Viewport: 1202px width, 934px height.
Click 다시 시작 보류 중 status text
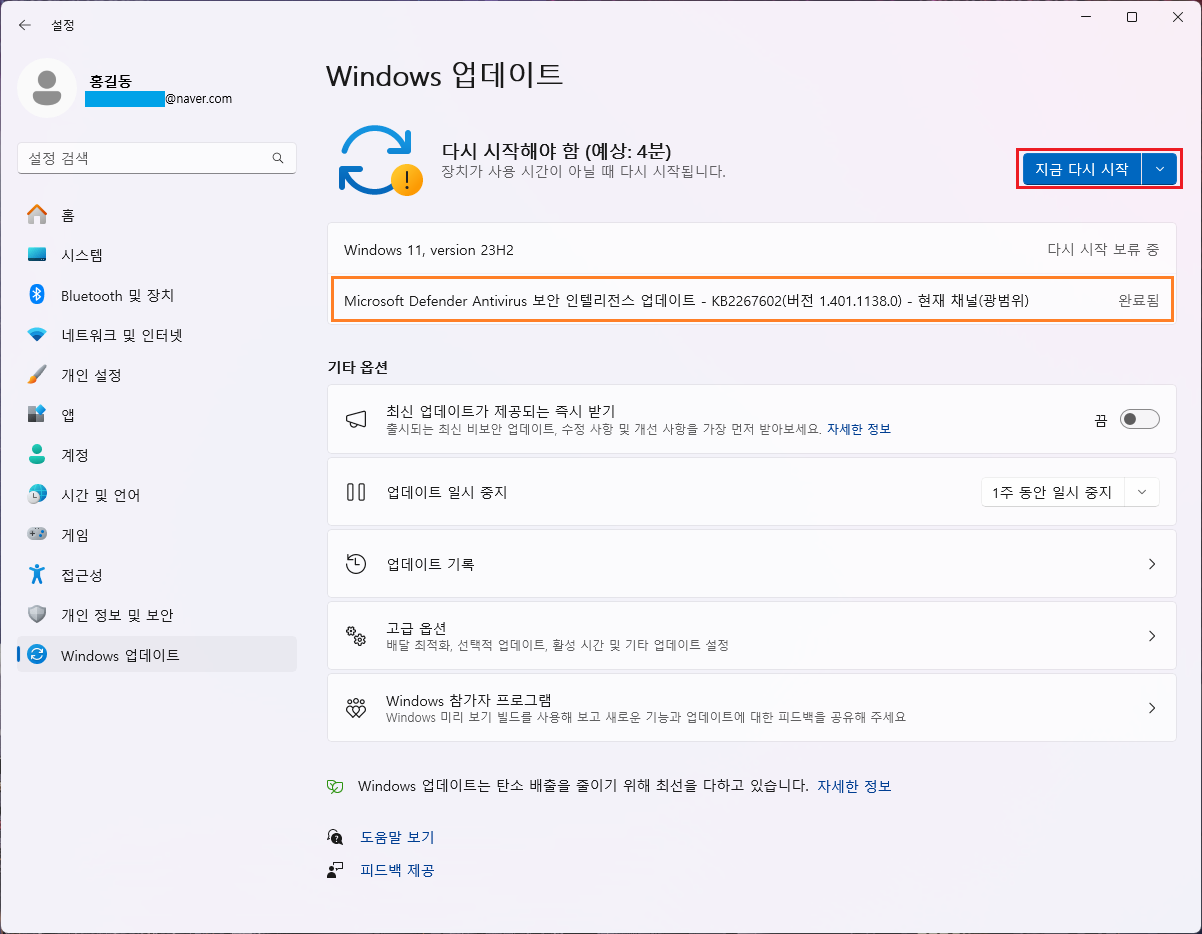click(x=1103, y=250)
